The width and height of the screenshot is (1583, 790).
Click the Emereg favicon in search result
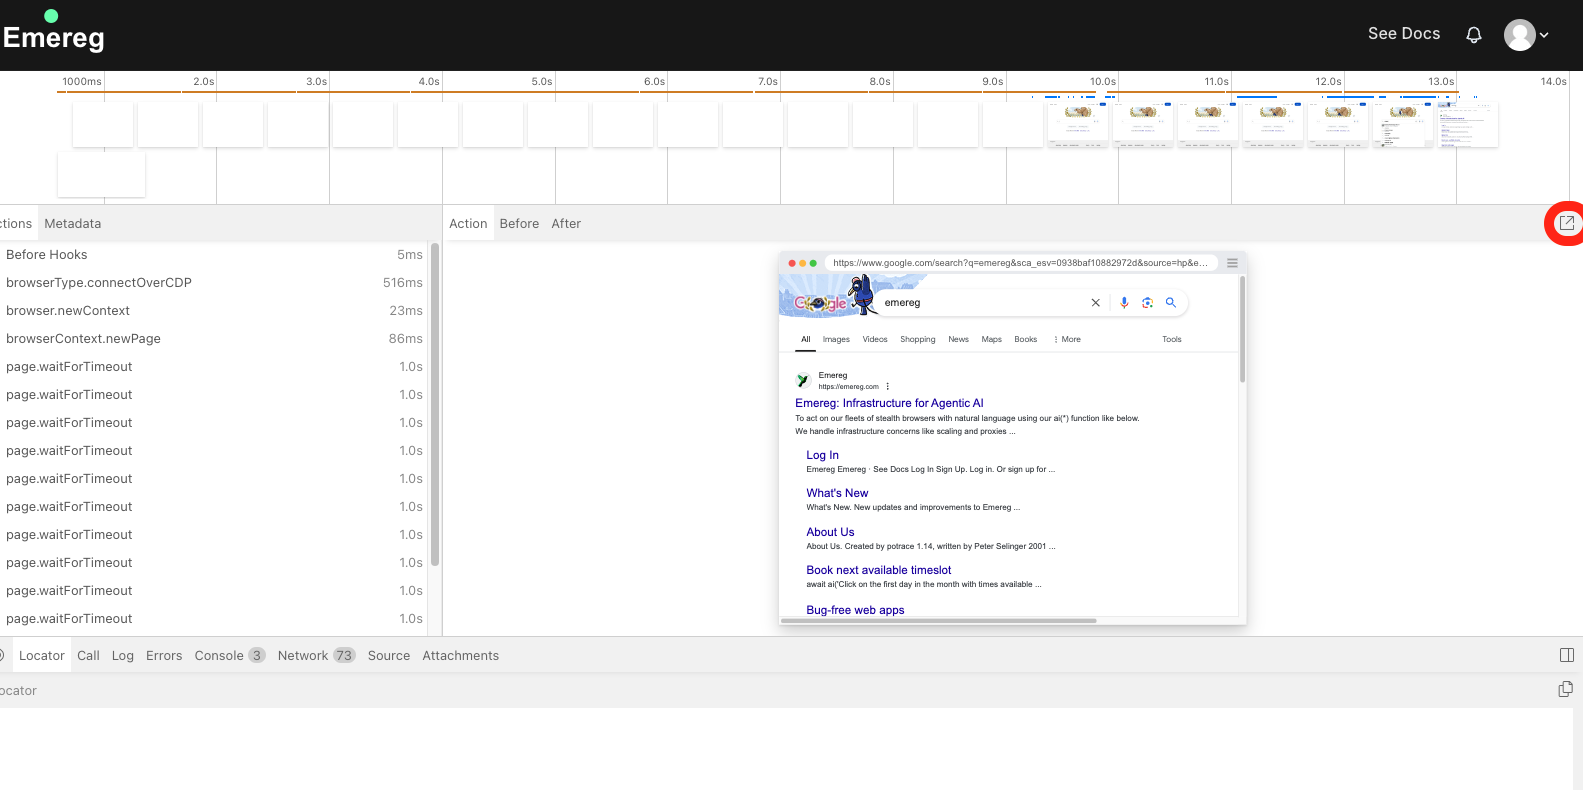pos(803,381)
